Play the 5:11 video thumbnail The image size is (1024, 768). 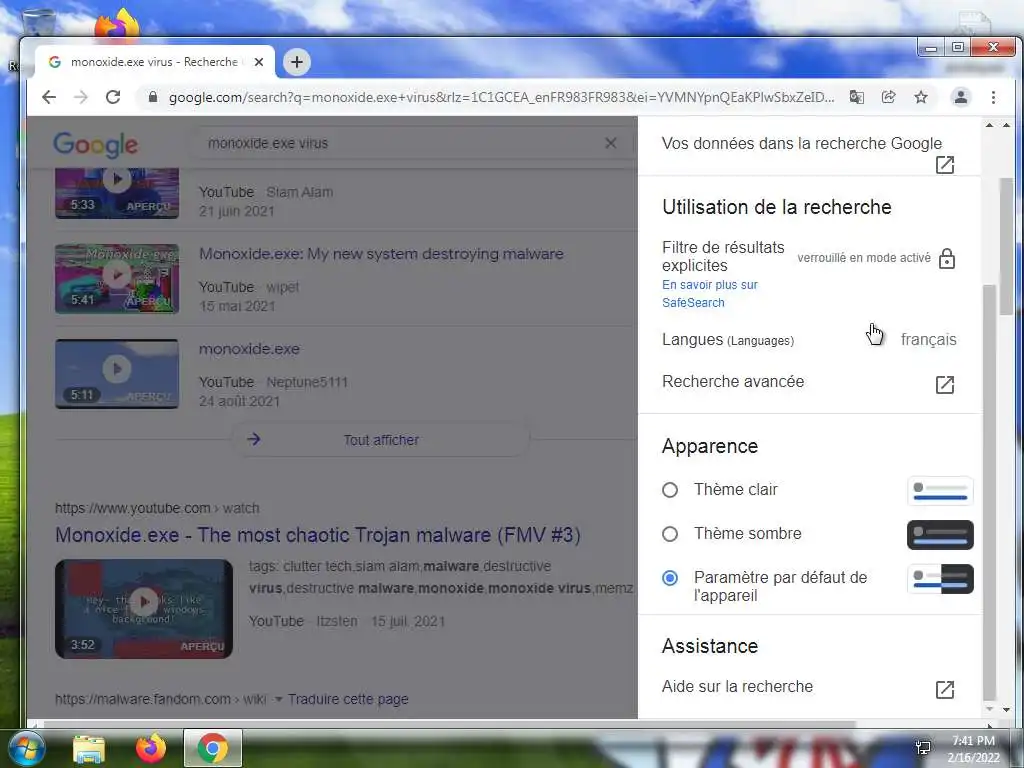coord(117,374)
